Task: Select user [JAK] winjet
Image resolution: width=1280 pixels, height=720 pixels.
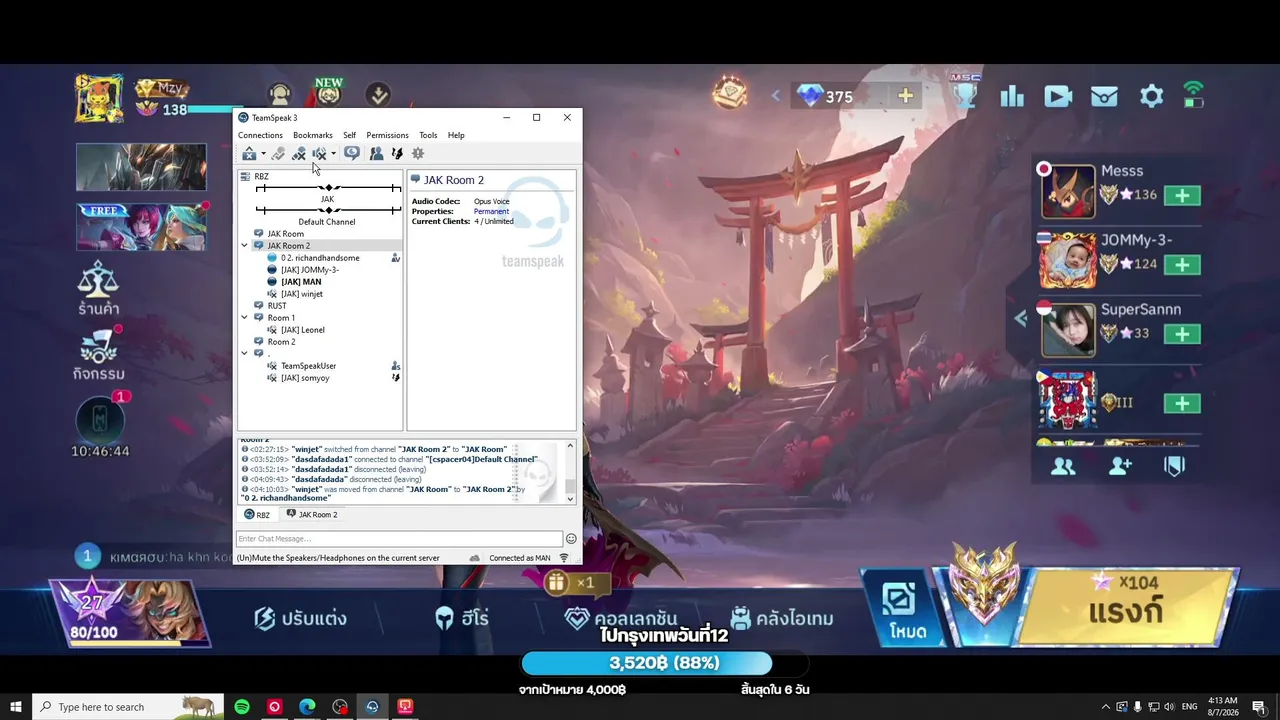Action: pos(301,294)
